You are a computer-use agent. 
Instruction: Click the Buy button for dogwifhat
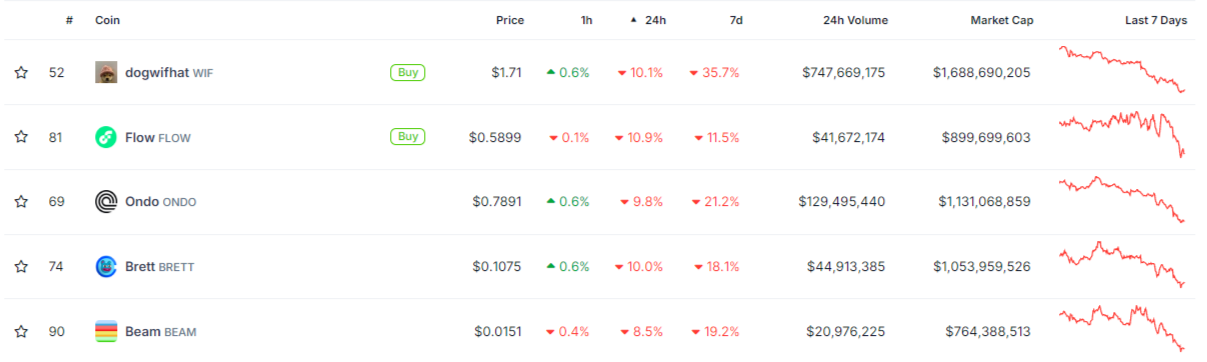(408, 72)
